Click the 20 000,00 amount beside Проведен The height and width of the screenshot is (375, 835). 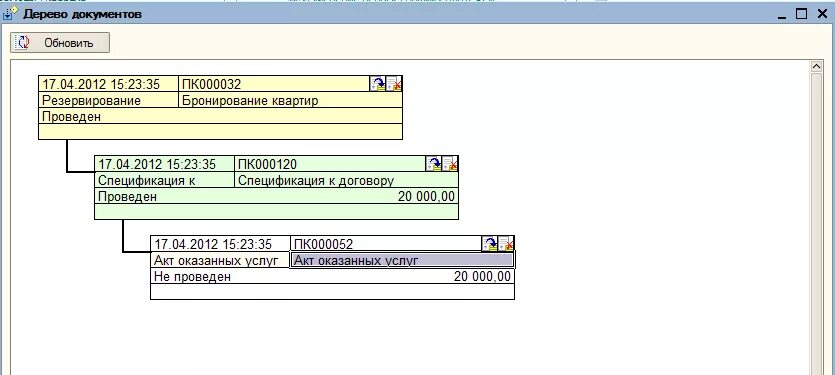pos(427,197)
